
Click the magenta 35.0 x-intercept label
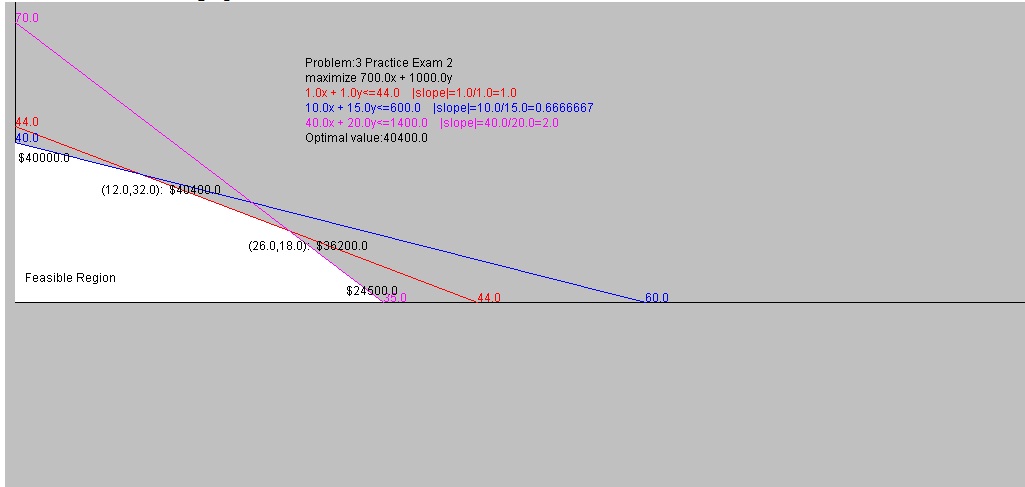(x=394, y=298)
